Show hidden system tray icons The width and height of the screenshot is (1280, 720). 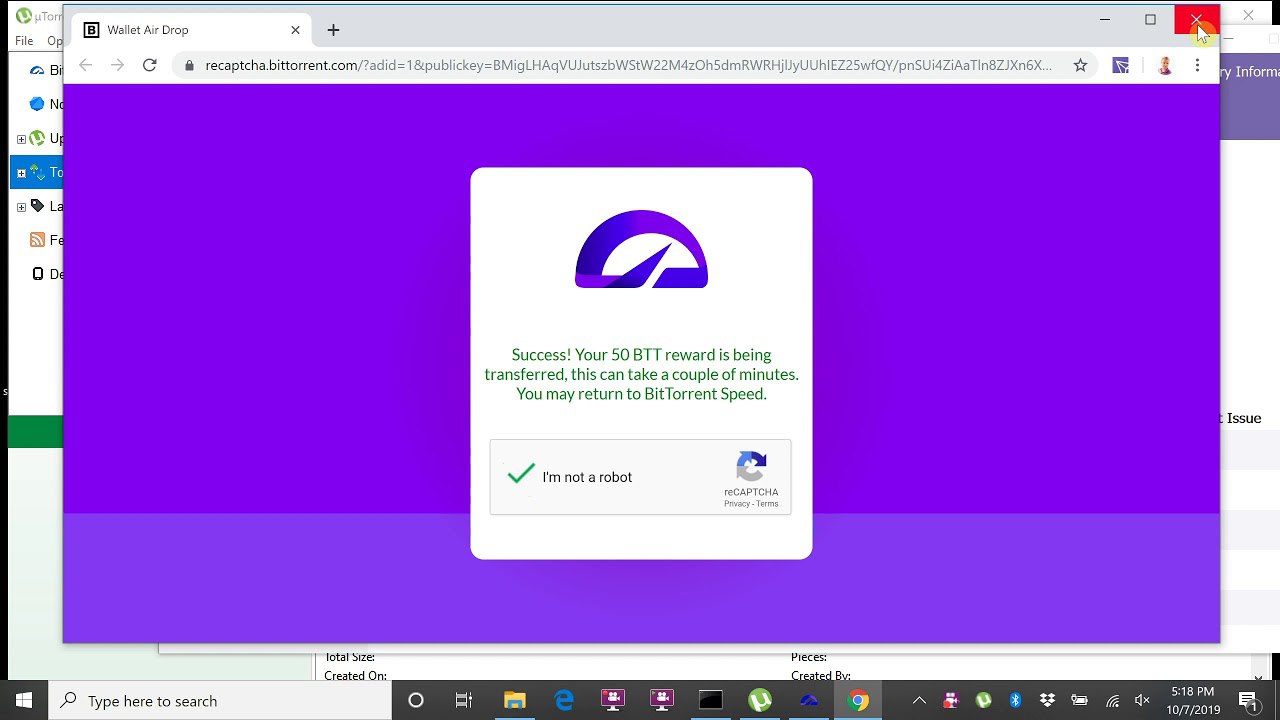click(919, 700)
